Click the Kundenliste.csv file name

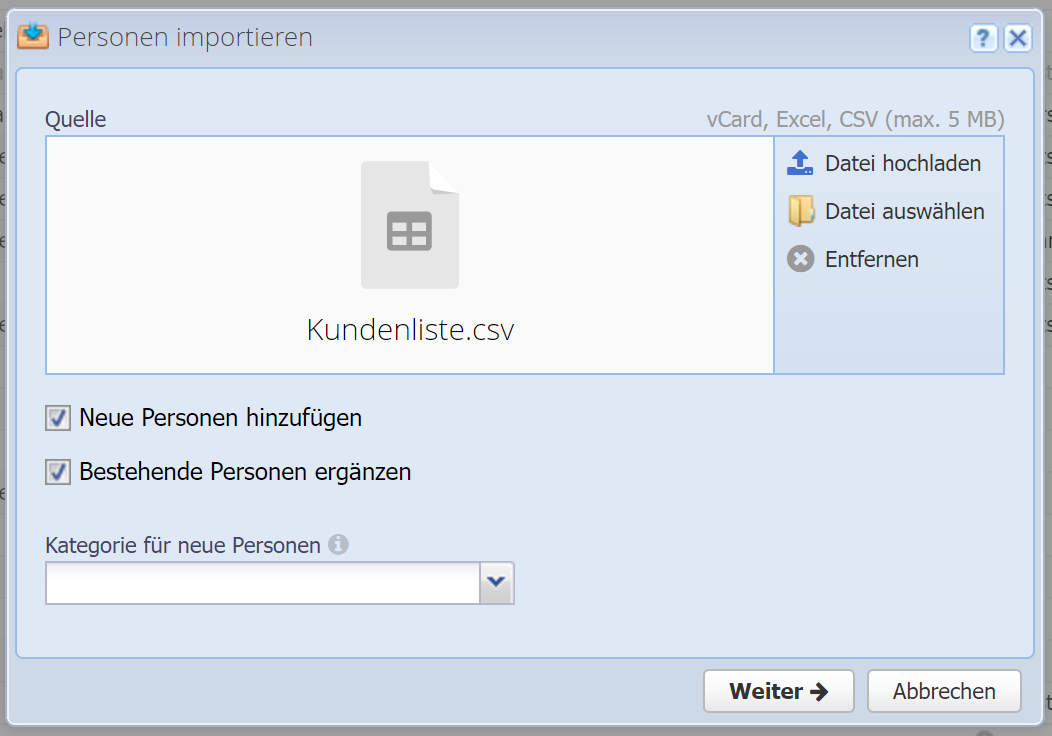[x=410, y=330]
